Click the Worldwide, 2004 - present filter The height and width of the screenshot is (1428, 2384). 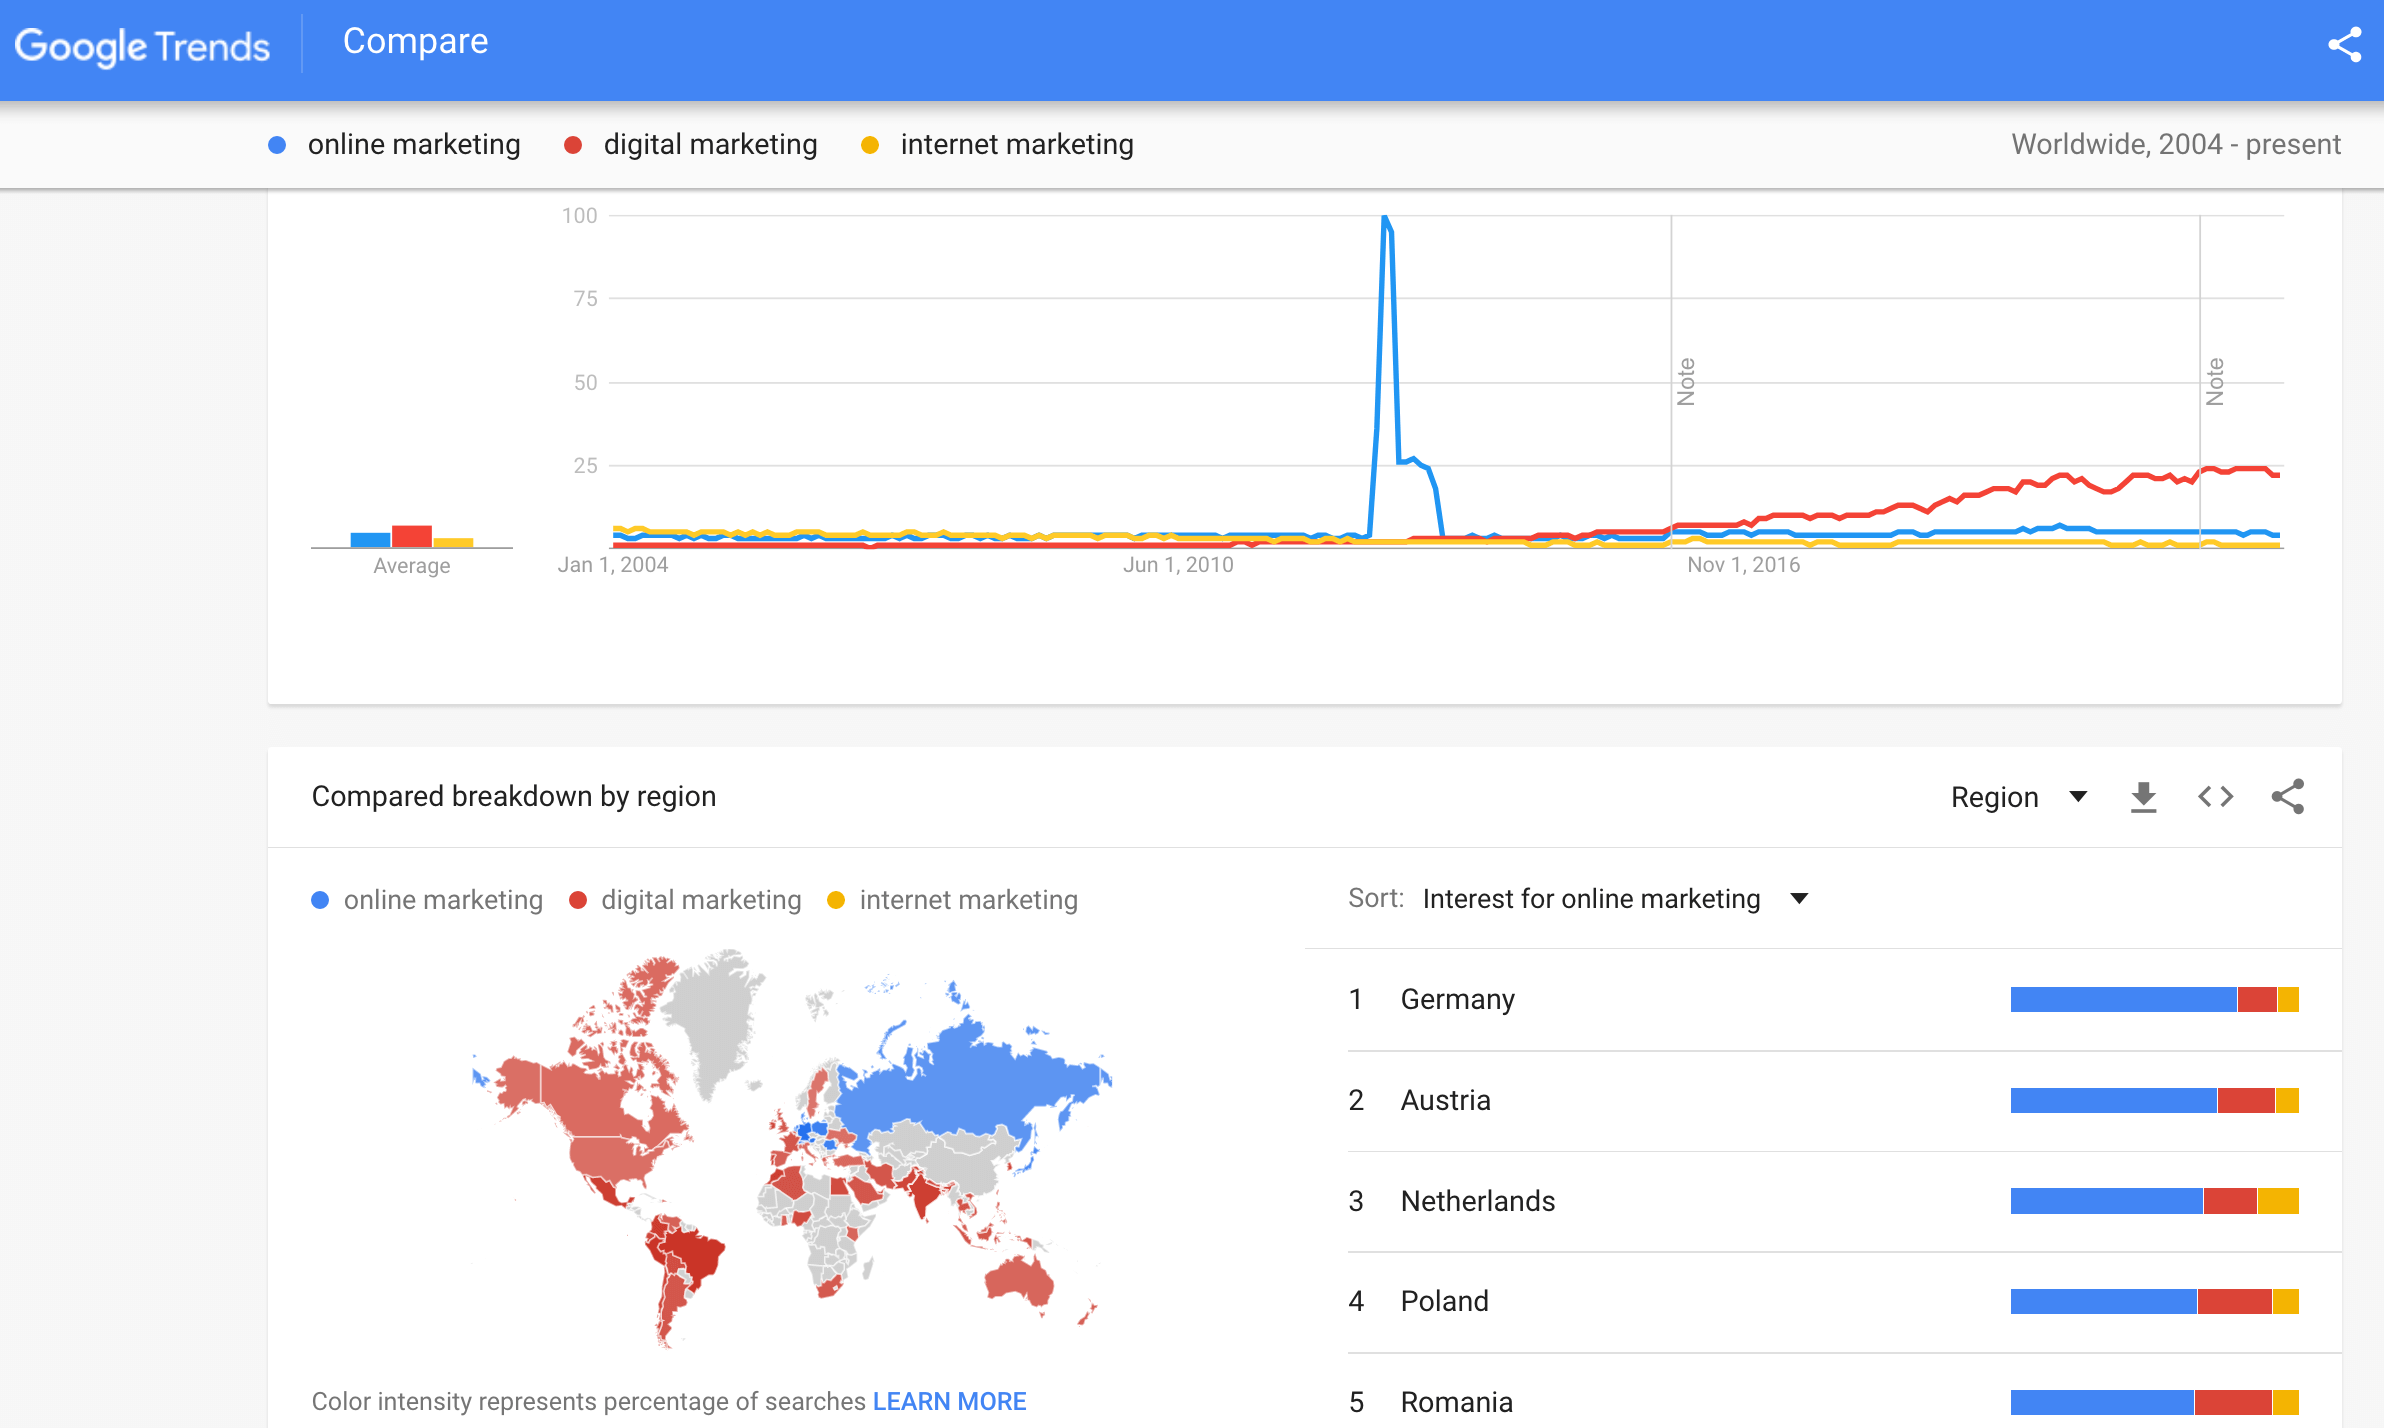(2175, 145)
